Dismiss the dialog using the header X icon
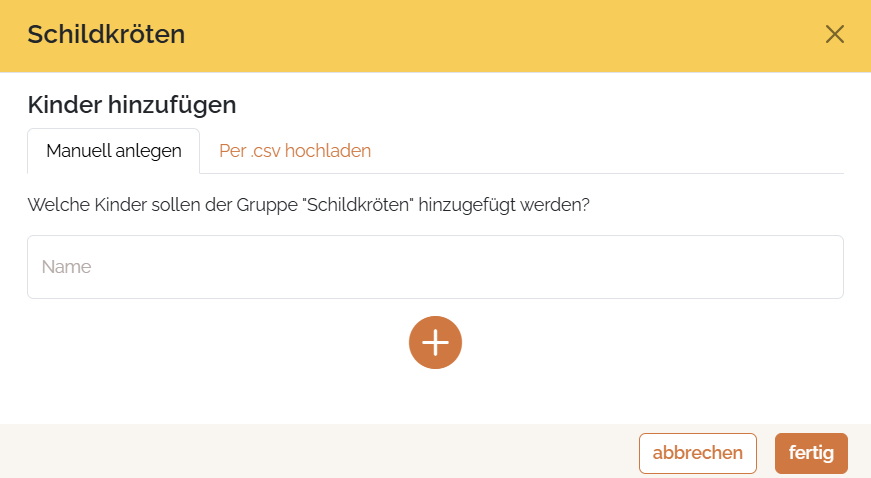The width and height of the screenshot is (871, 478). tap(835, 34)
